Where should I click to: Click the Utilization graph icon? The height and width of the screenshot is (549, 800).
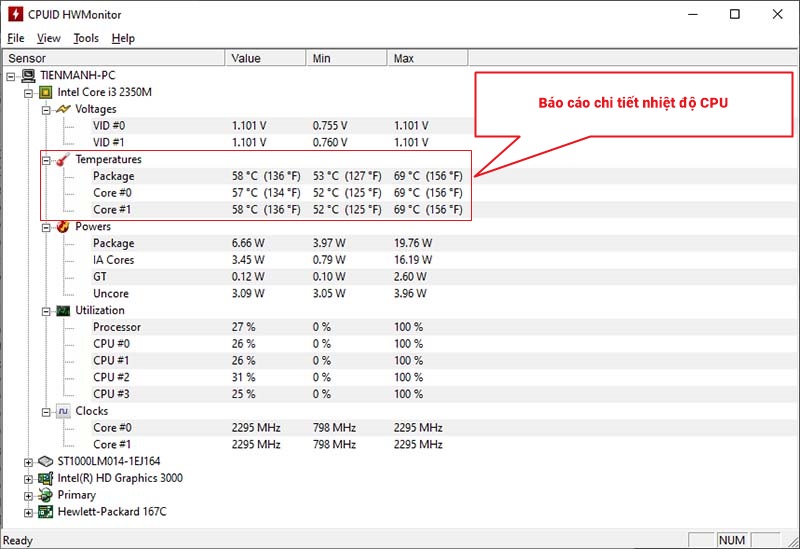(x=63, y=311)
